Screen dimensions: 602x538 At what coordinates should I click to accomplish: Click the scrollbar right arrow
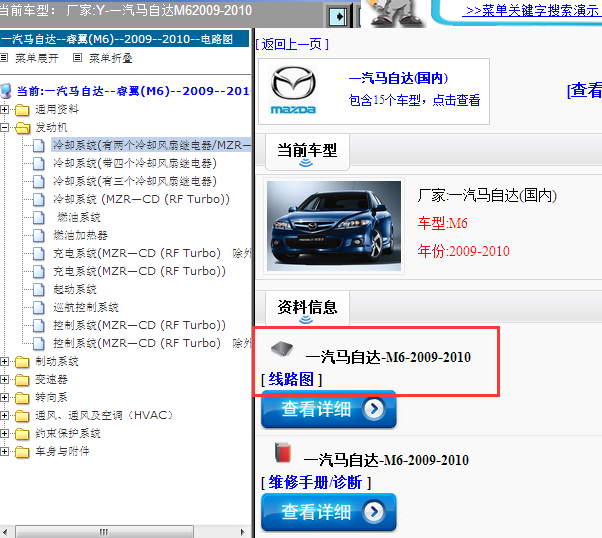coord(242,532)
